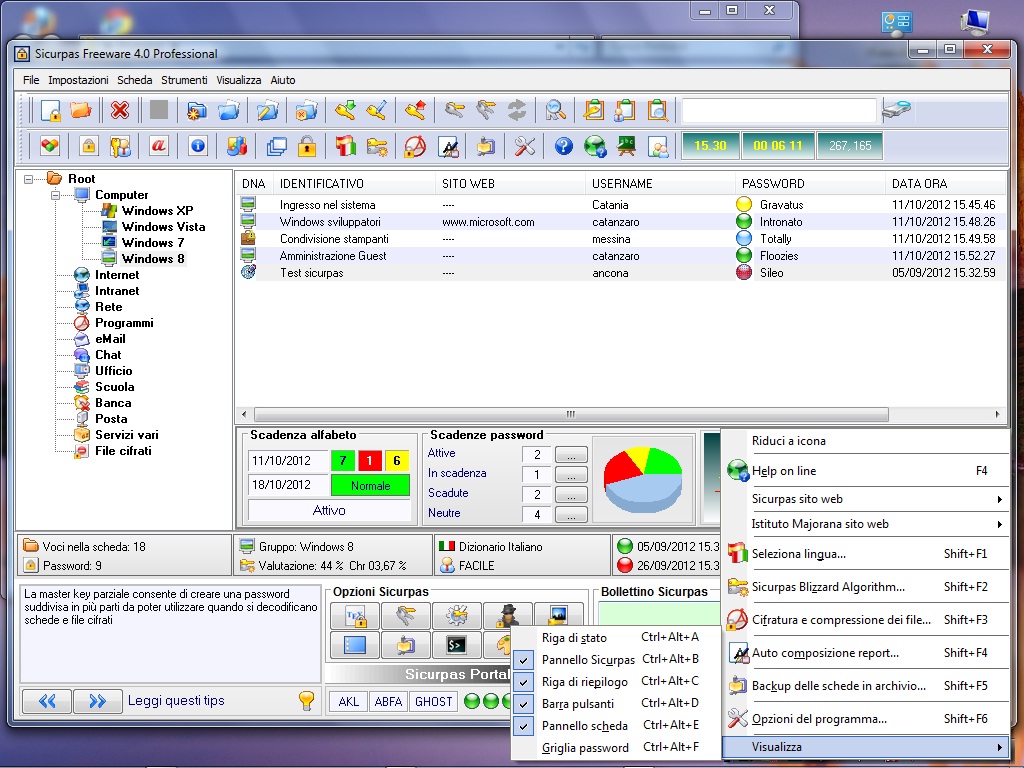The width and height of the screenshot is (1024, 768).
Task: Click the GHOST button
Action: (x=434, y=701)
